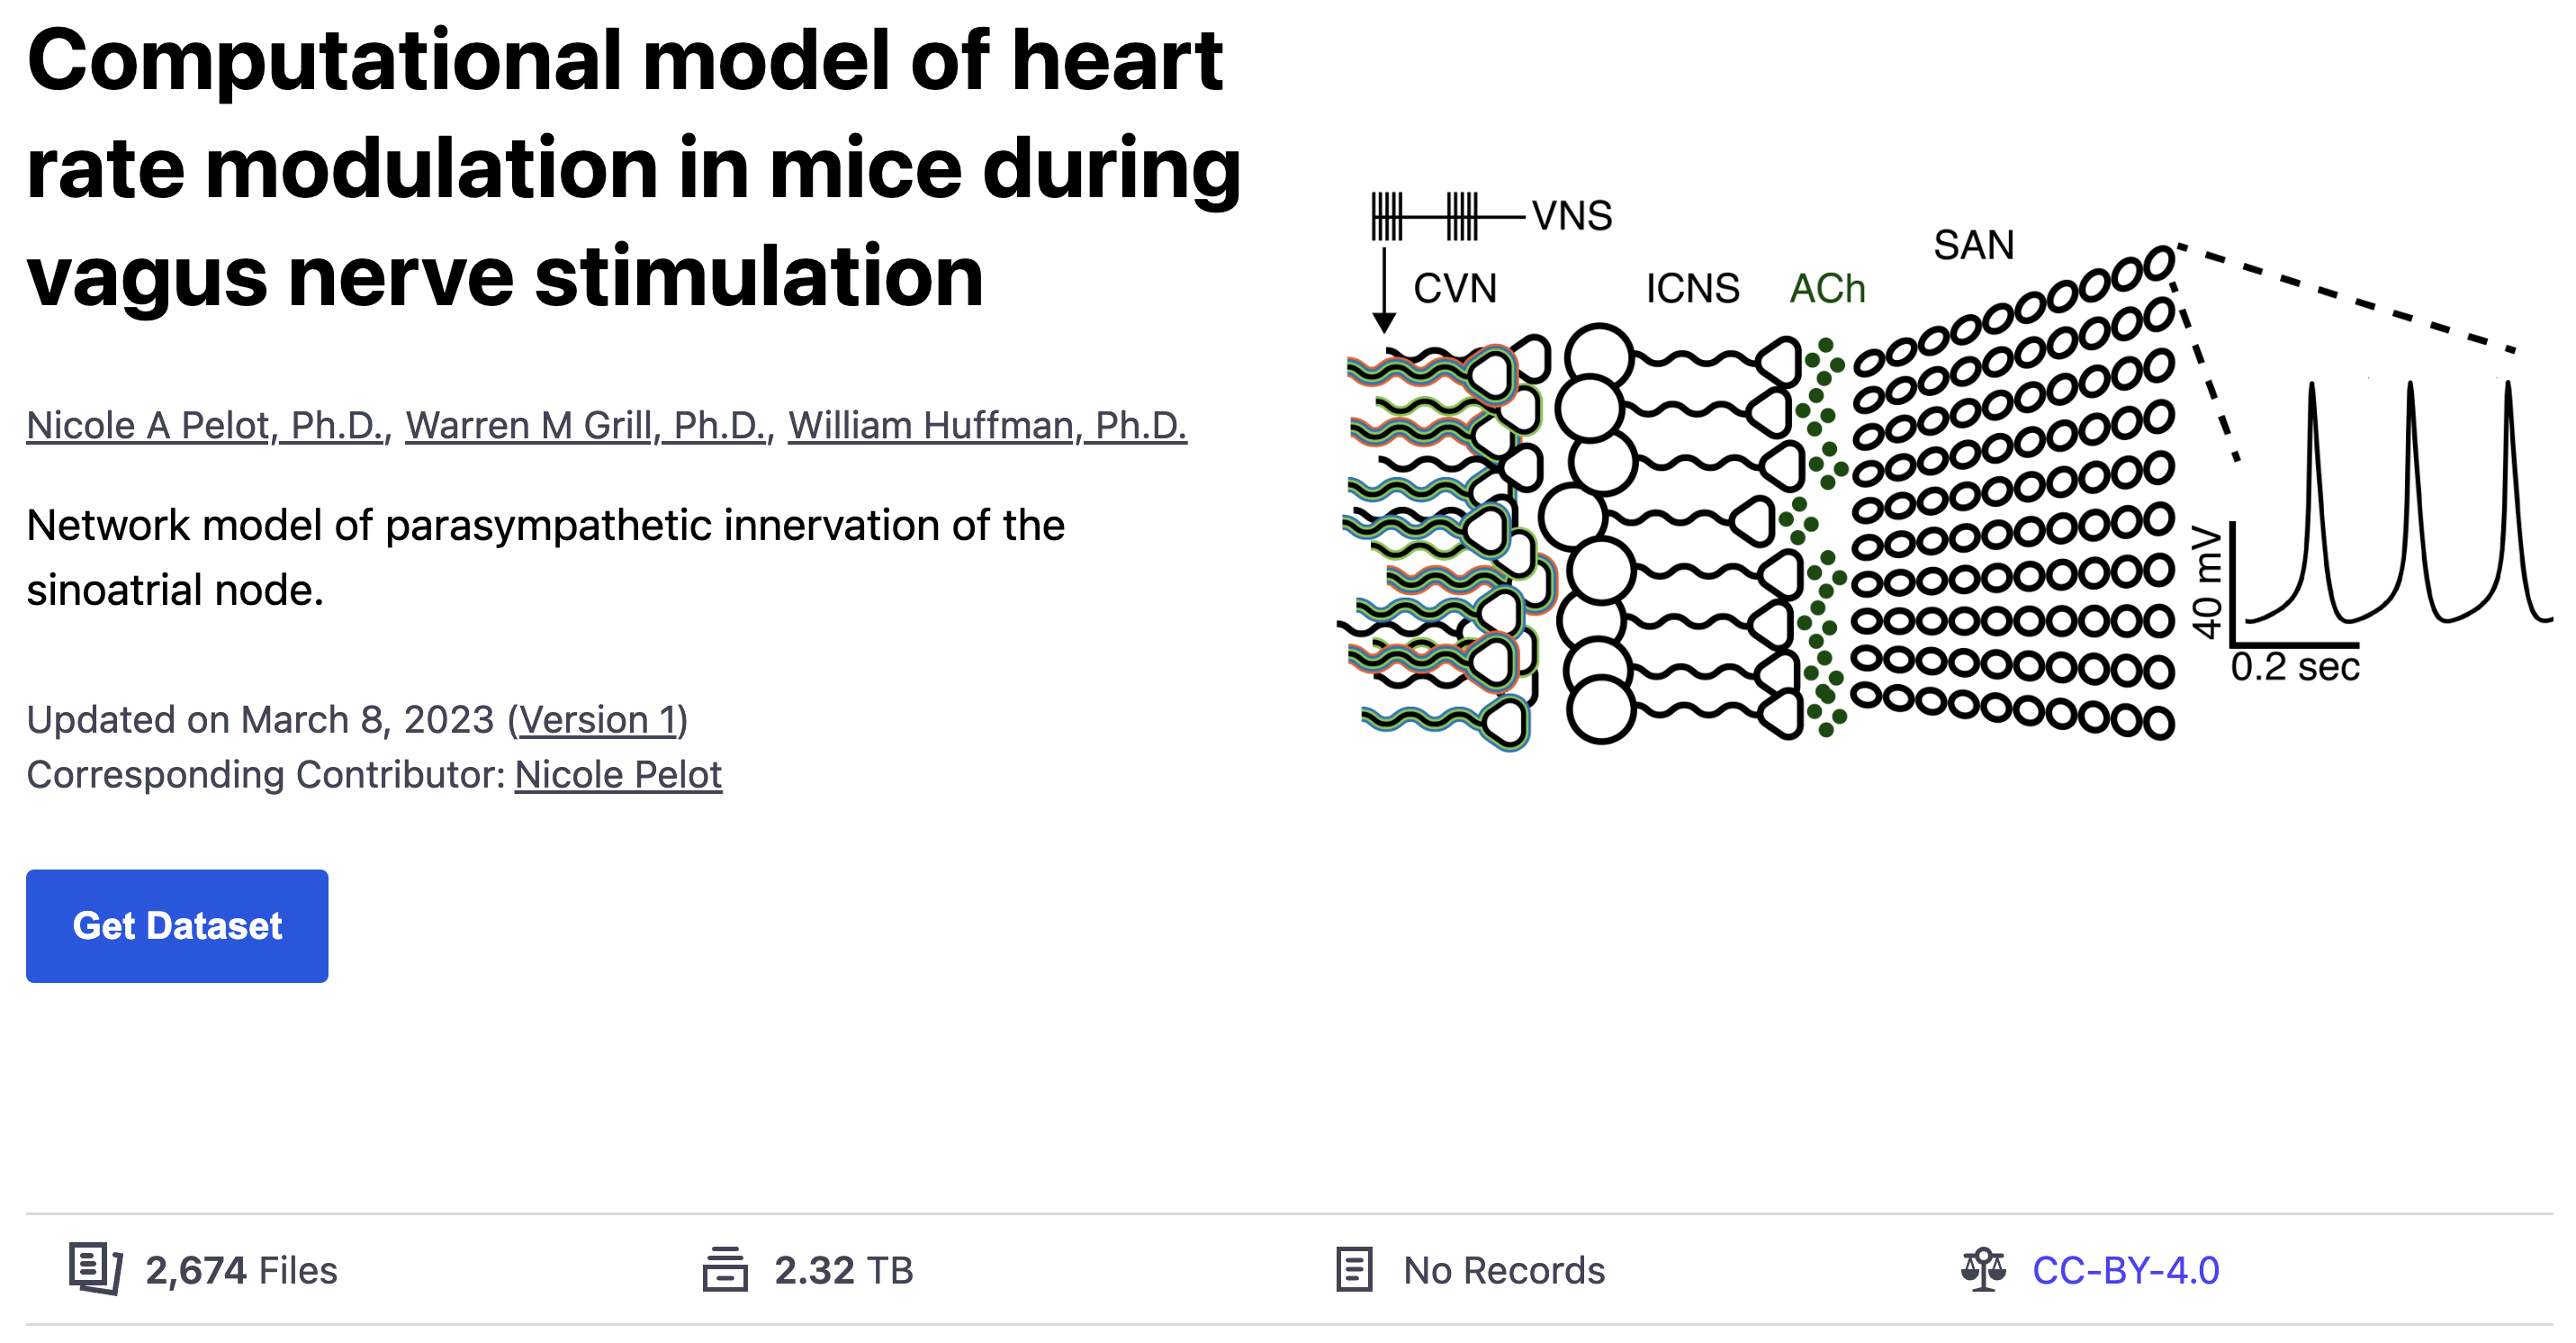Click the green ACh label in diagram
2576x1343 pixels.
[x=1827, y=289]
